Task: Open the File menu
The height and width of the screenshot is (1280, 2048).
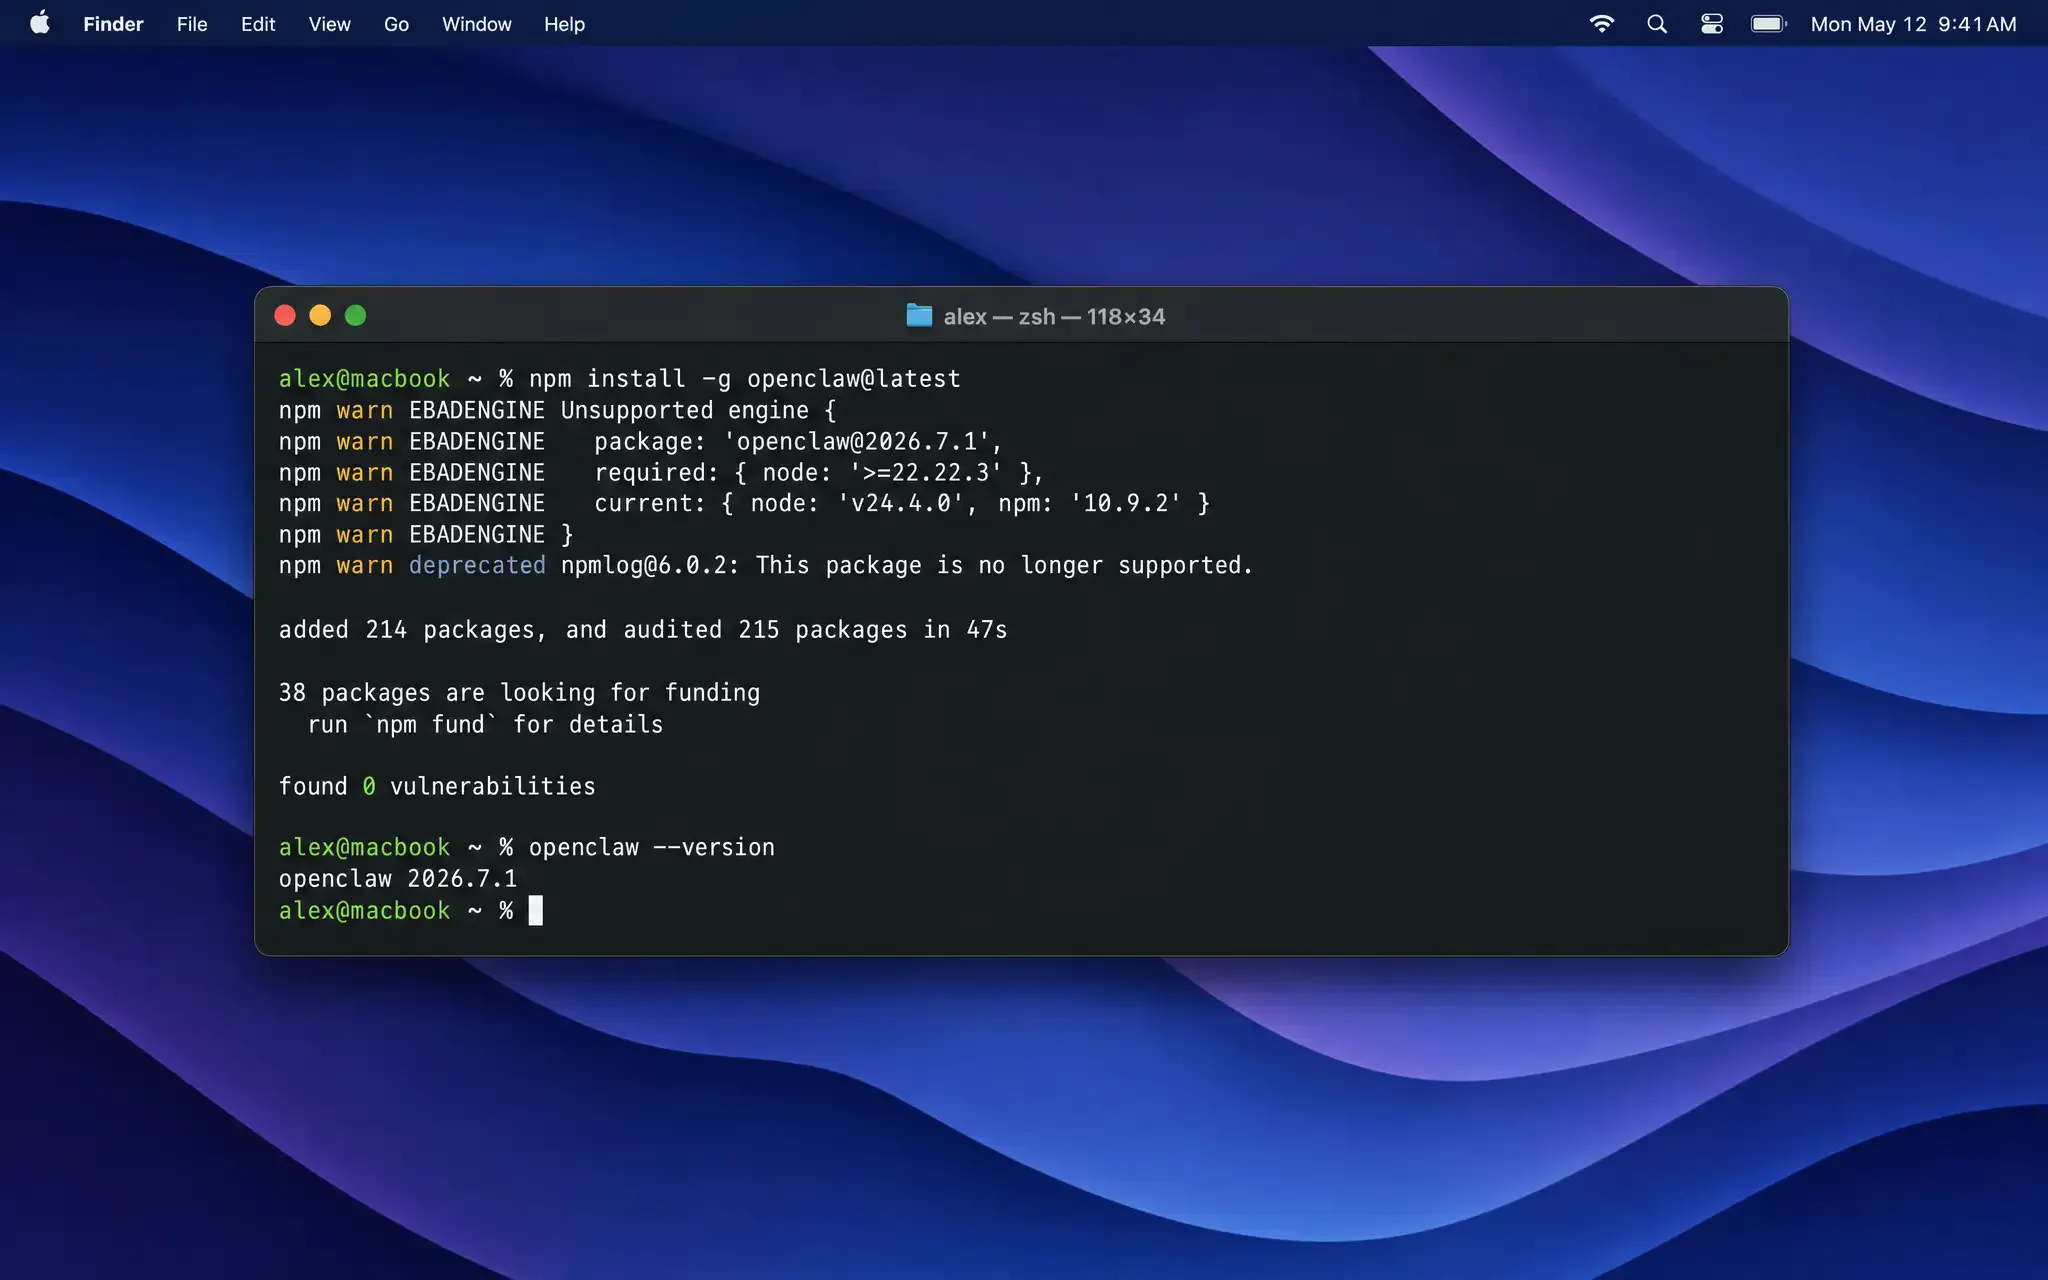Action: click(x=192, y=24)
